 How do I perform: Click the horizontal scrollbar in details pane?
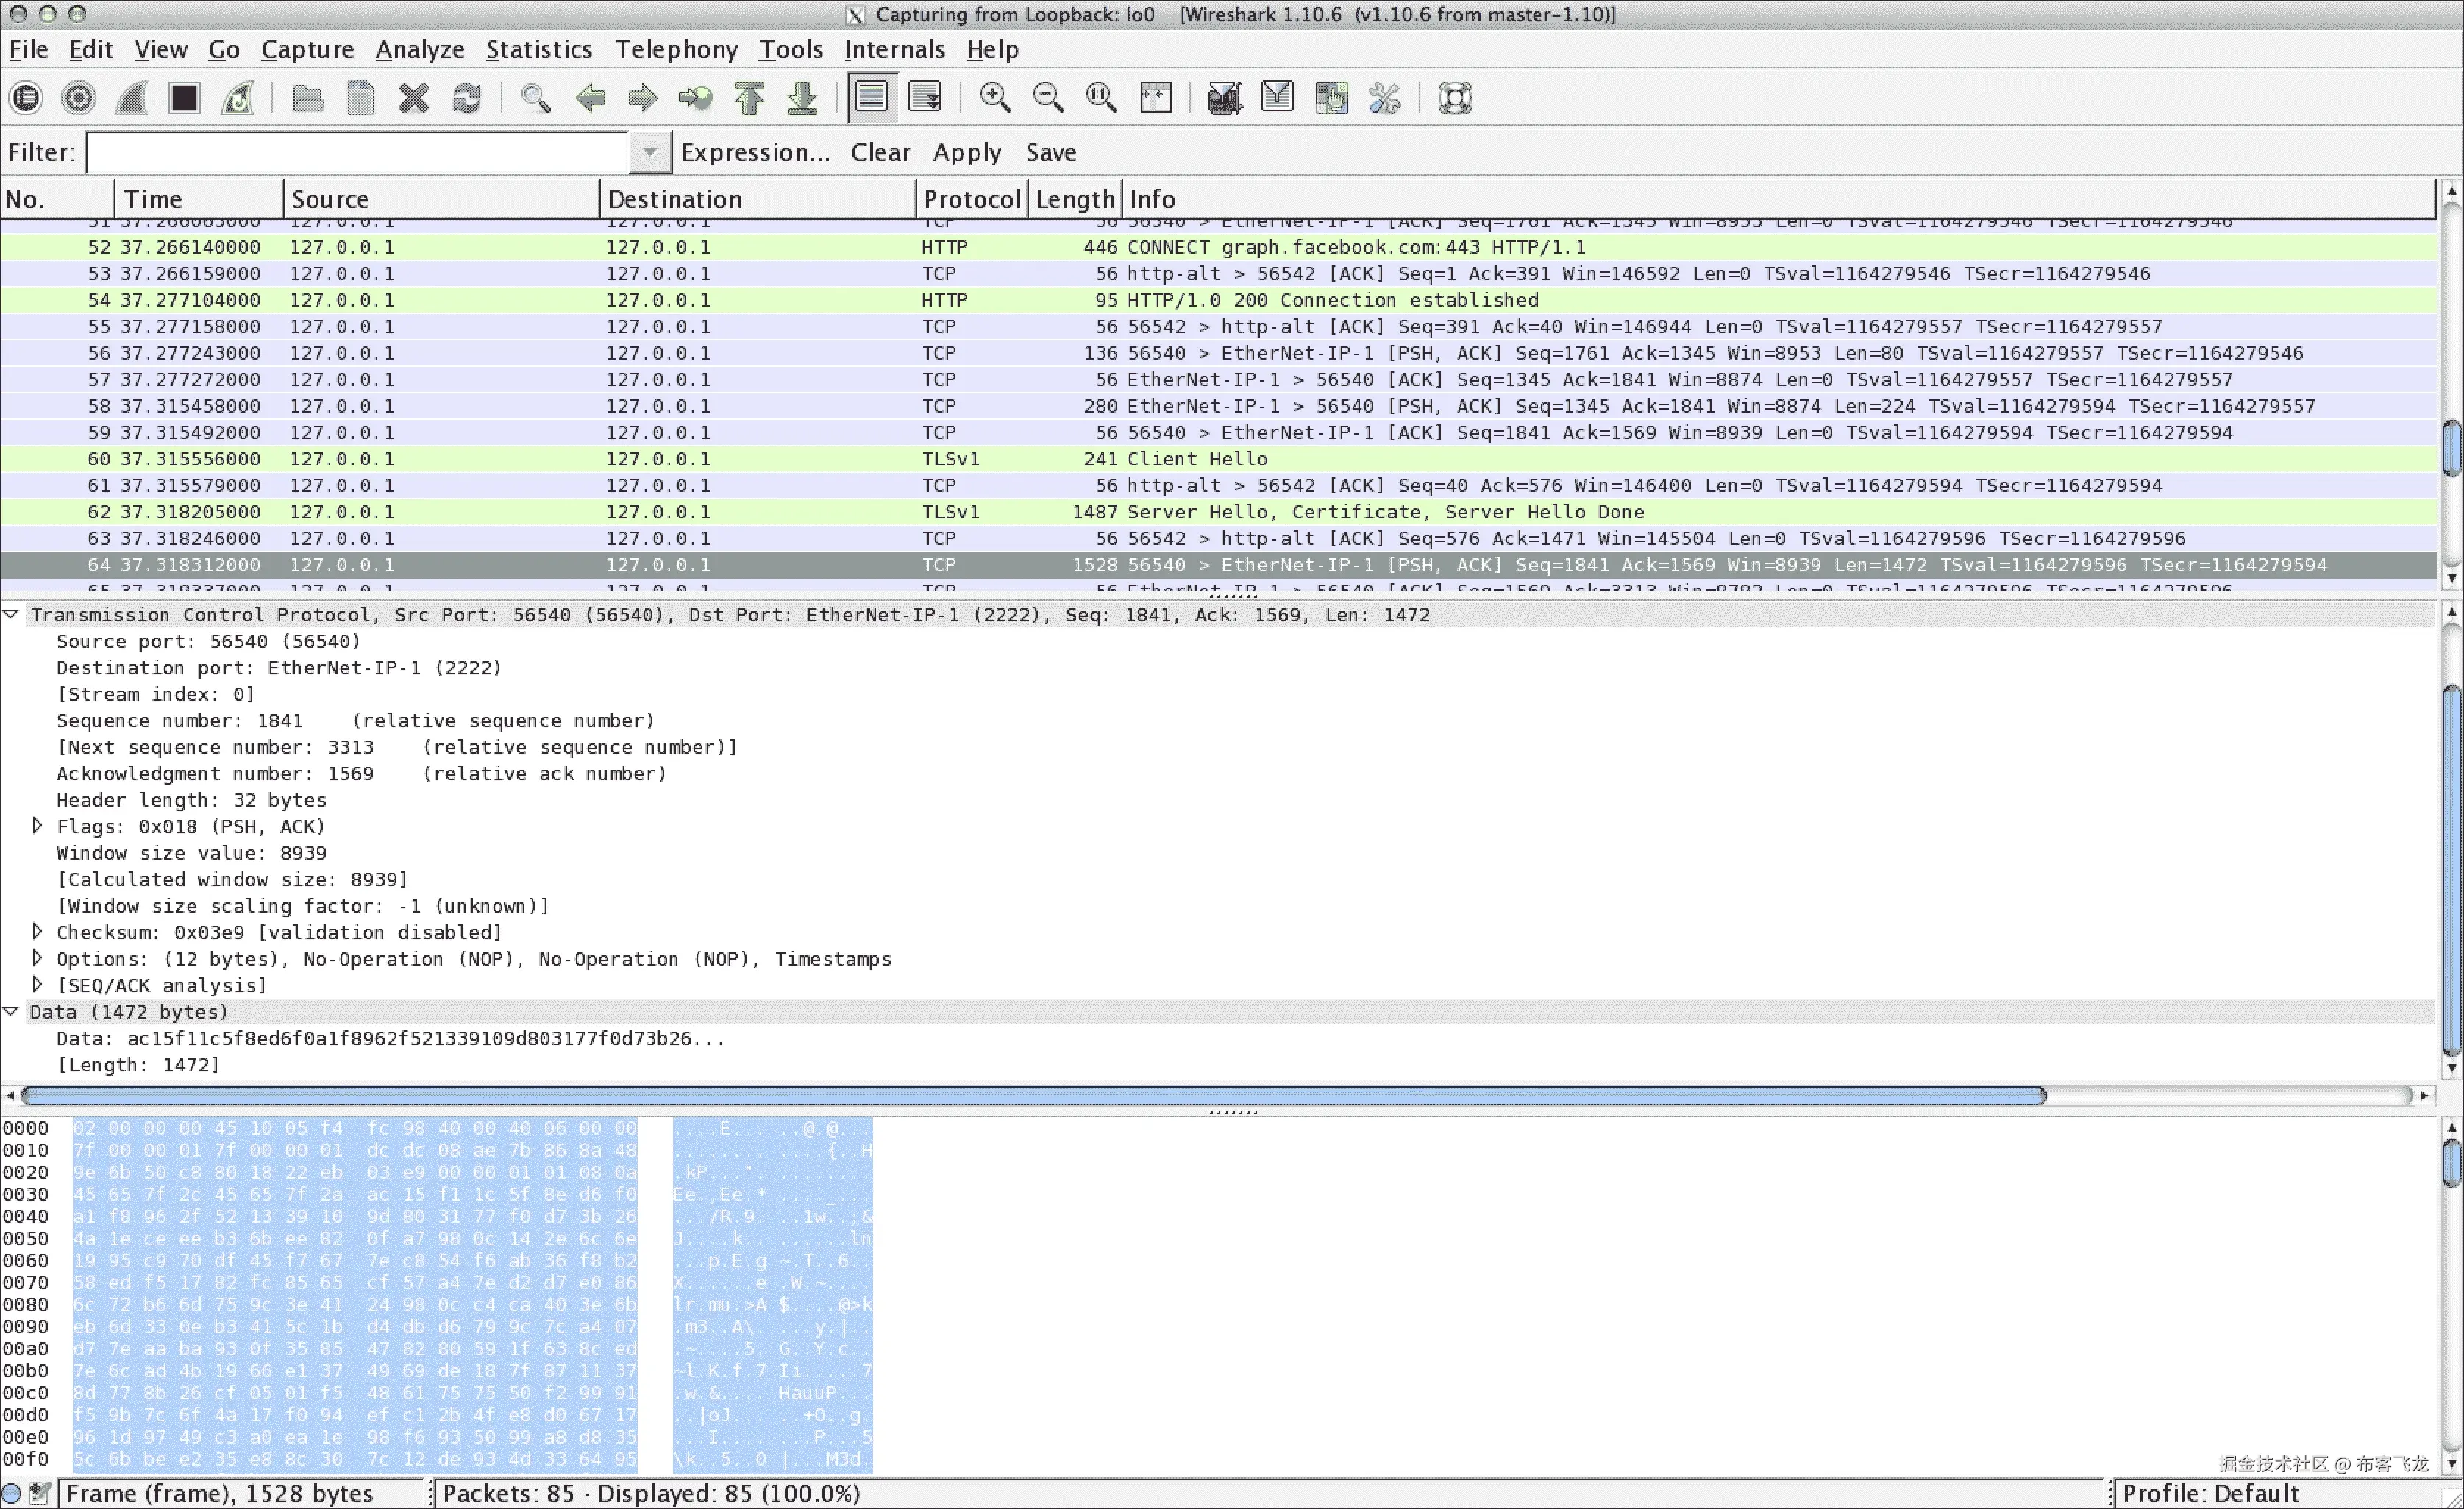[1033, 1096]
